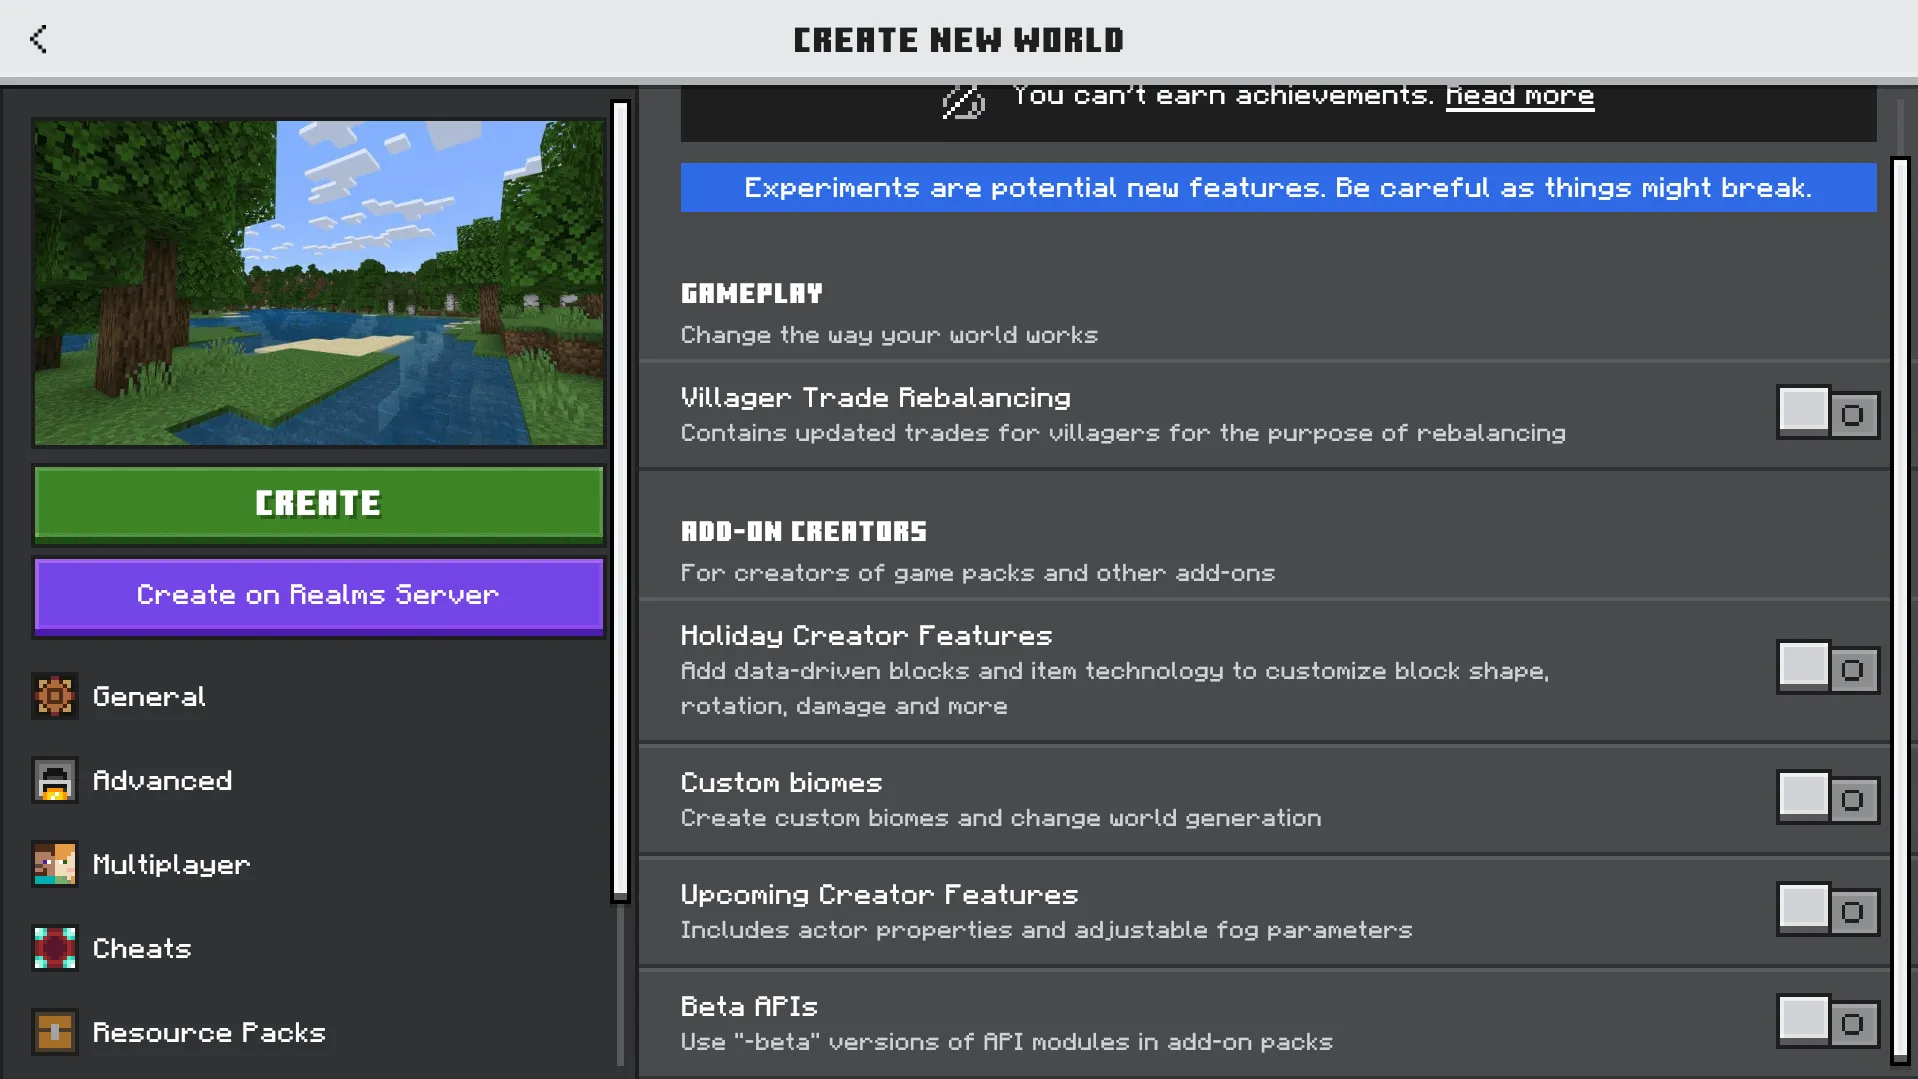Image resolution: width=1918 pixels, height=1079 pixels.
Task: Click 'Change the way your world works'
Action: (x=889, y=335)
